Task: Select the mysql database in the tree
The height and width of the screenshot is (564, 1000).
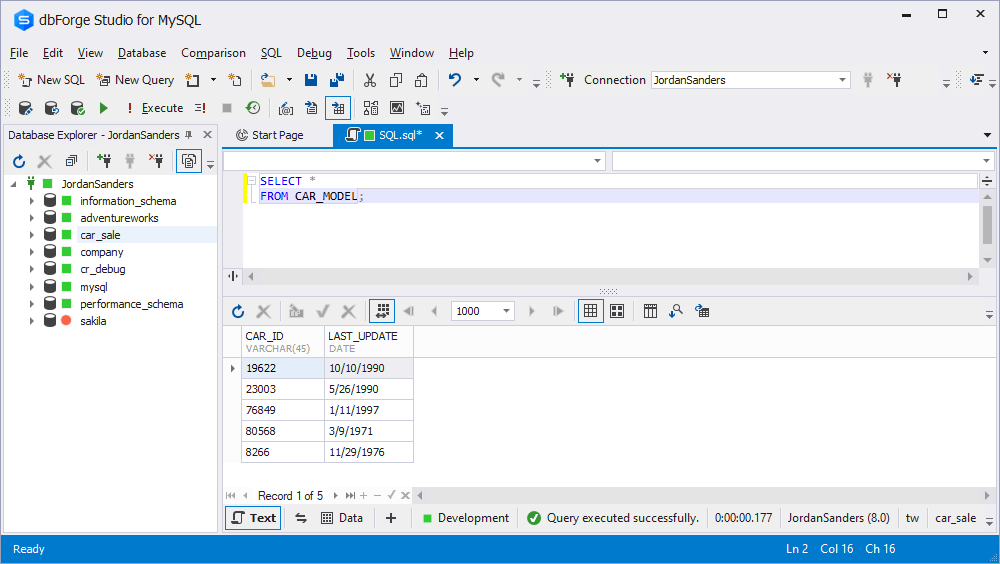Action: 94,287
